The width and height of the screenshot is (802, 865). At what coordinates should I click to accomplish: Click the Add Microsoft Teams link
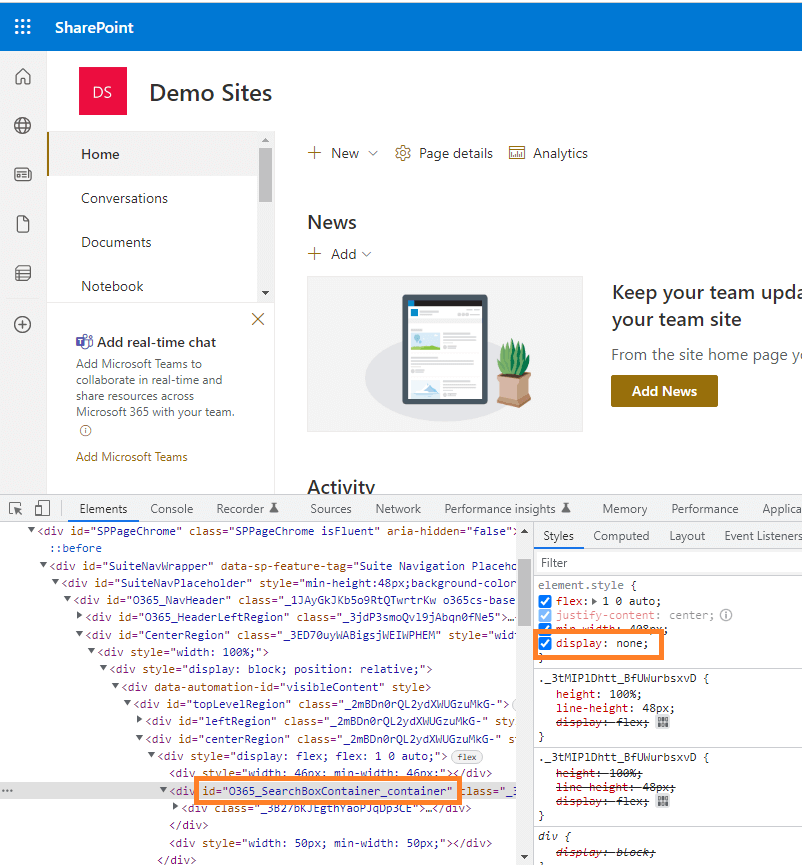pos(131,456)
